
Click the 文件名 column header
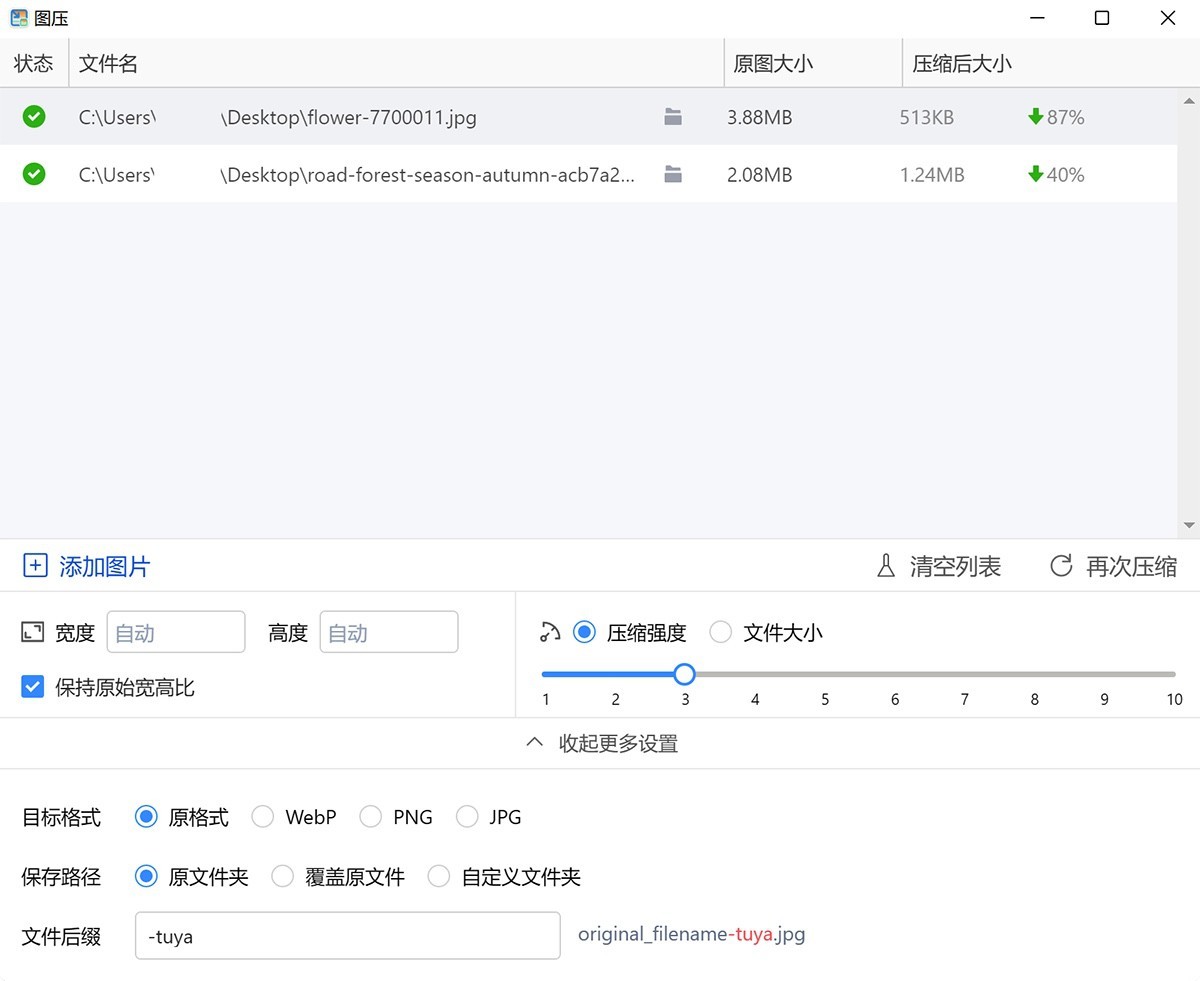click(x=108, y=62)
